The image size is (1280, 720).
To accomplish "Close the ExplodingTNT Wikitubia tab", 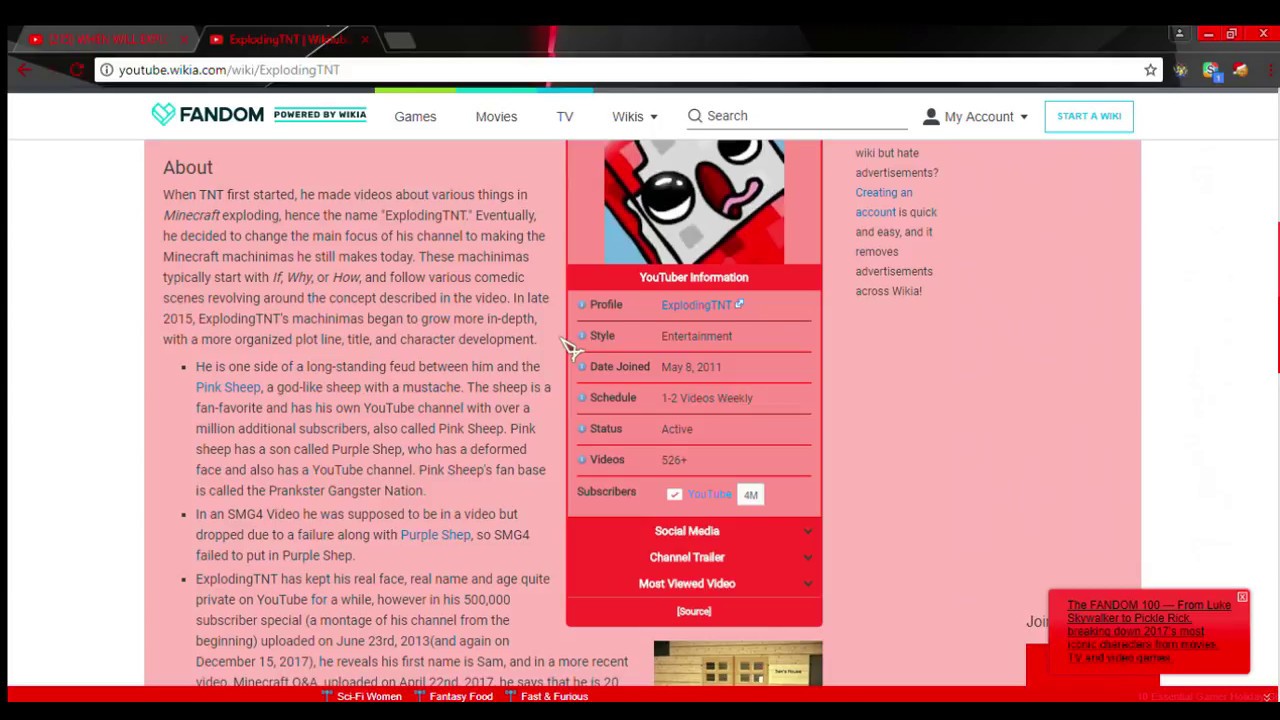I will (x=364, y=40).
